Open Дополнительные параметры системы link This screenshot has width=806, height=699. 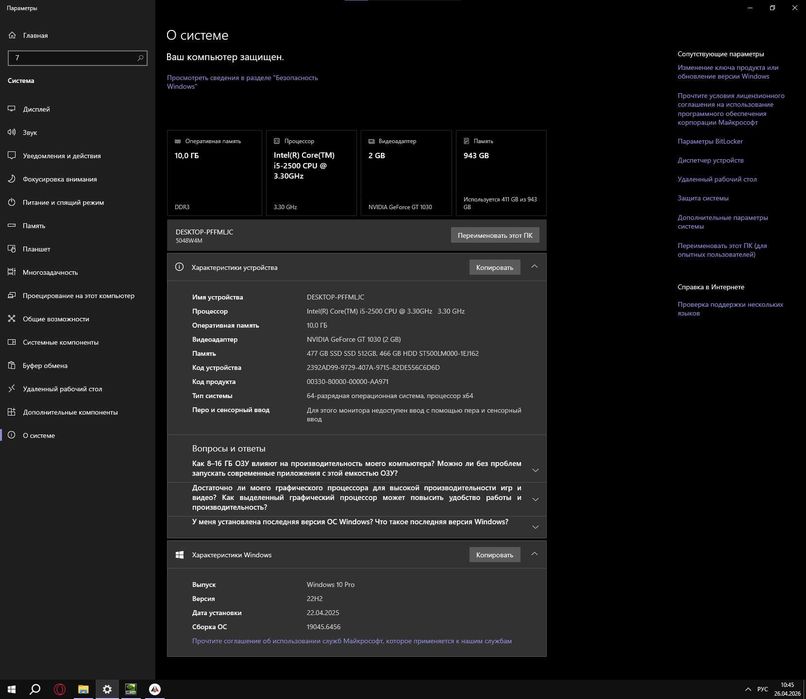723,222
